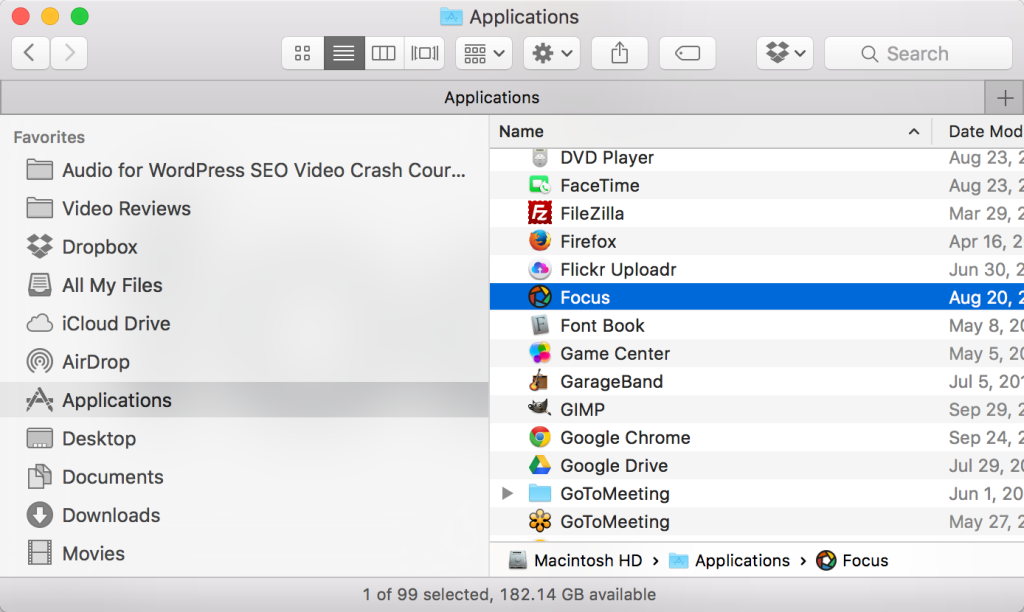The height and width of the screenshot is (612, 1024).
Task: Click the Search field
Action: click(x=918, y=53)
